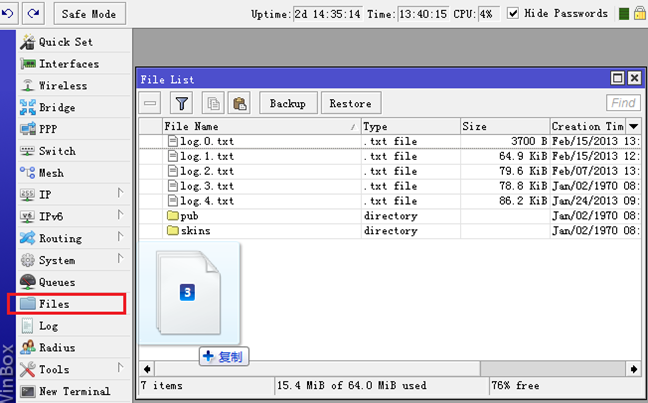
Task: Open the pub folder entry
Action: click(190, 215)
